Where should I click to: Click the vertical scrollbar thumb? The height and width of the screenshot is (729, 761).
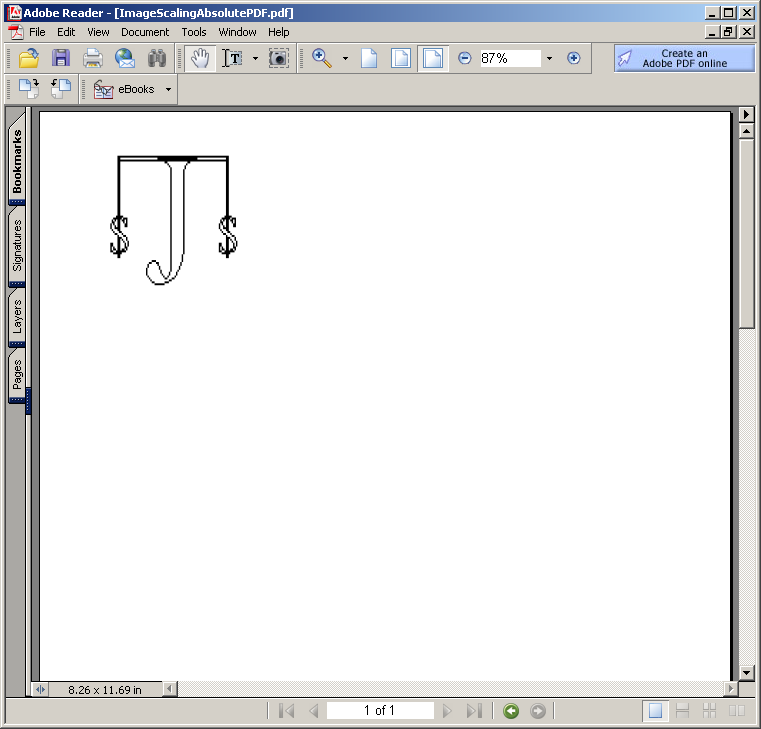click(746, 233)
